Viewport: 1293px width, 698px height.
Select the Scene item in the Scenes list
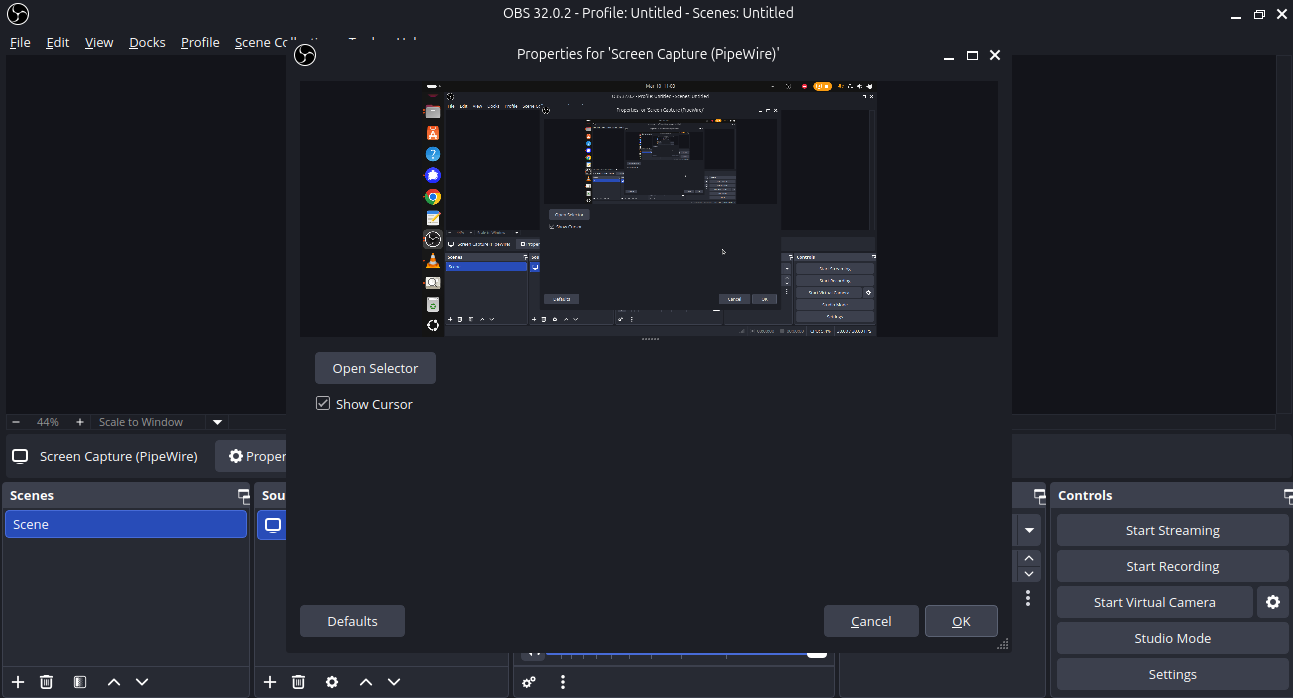pos(125,524)
